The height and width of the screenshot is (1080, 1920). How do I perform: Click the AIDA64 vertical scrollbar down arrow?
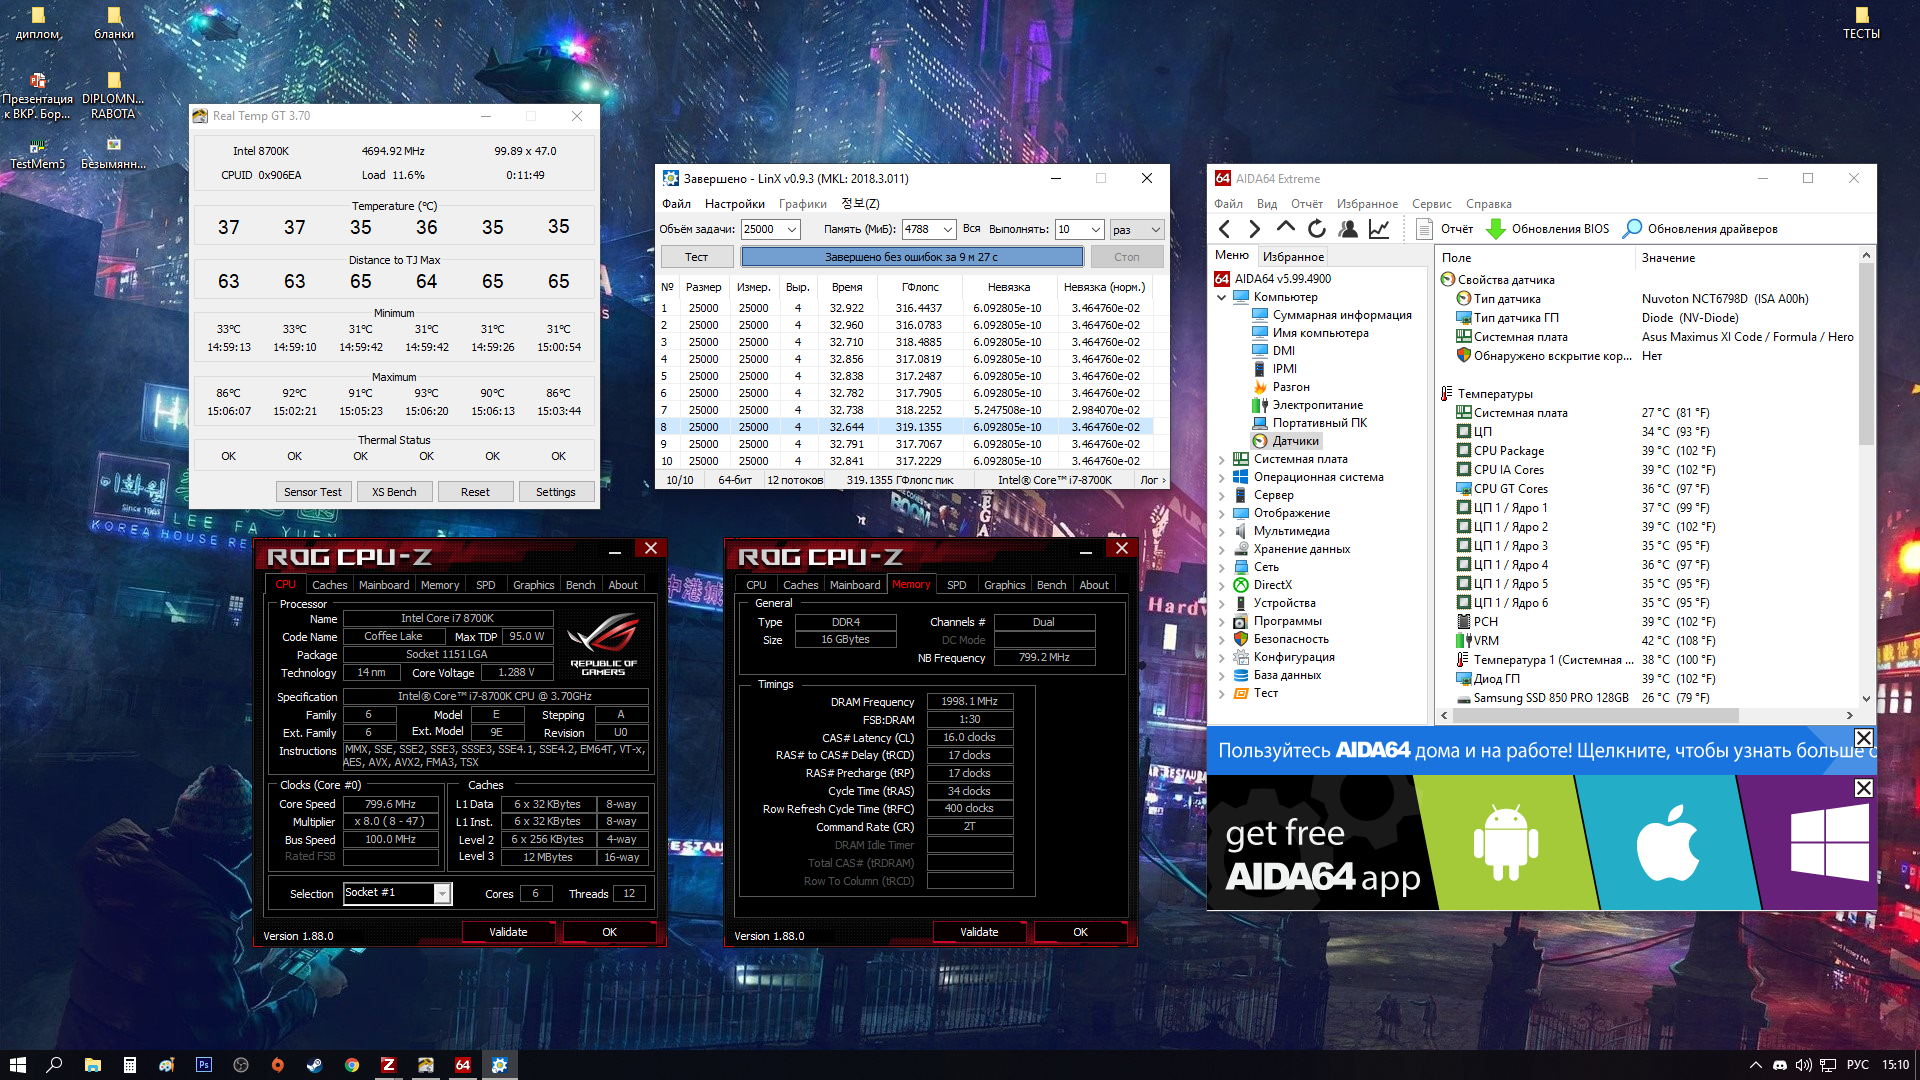pos(1866,698)
